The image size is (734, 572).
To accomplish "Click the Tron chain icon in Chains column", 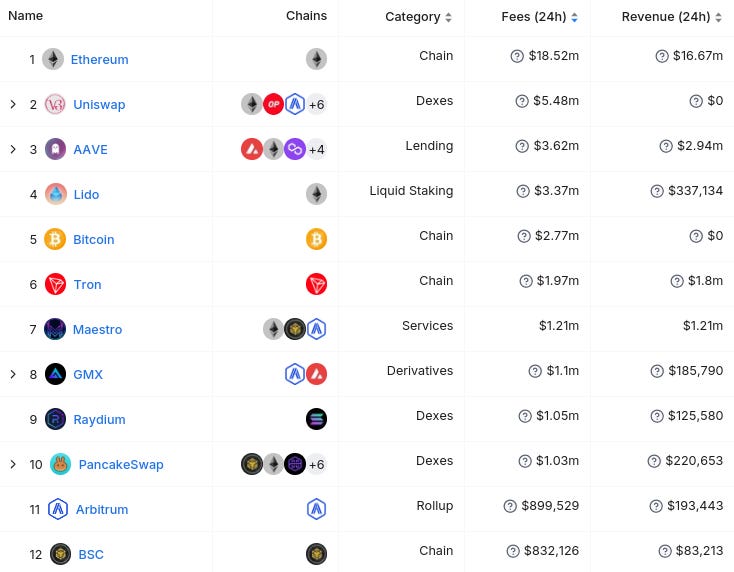I will click(x=316, y=284).
